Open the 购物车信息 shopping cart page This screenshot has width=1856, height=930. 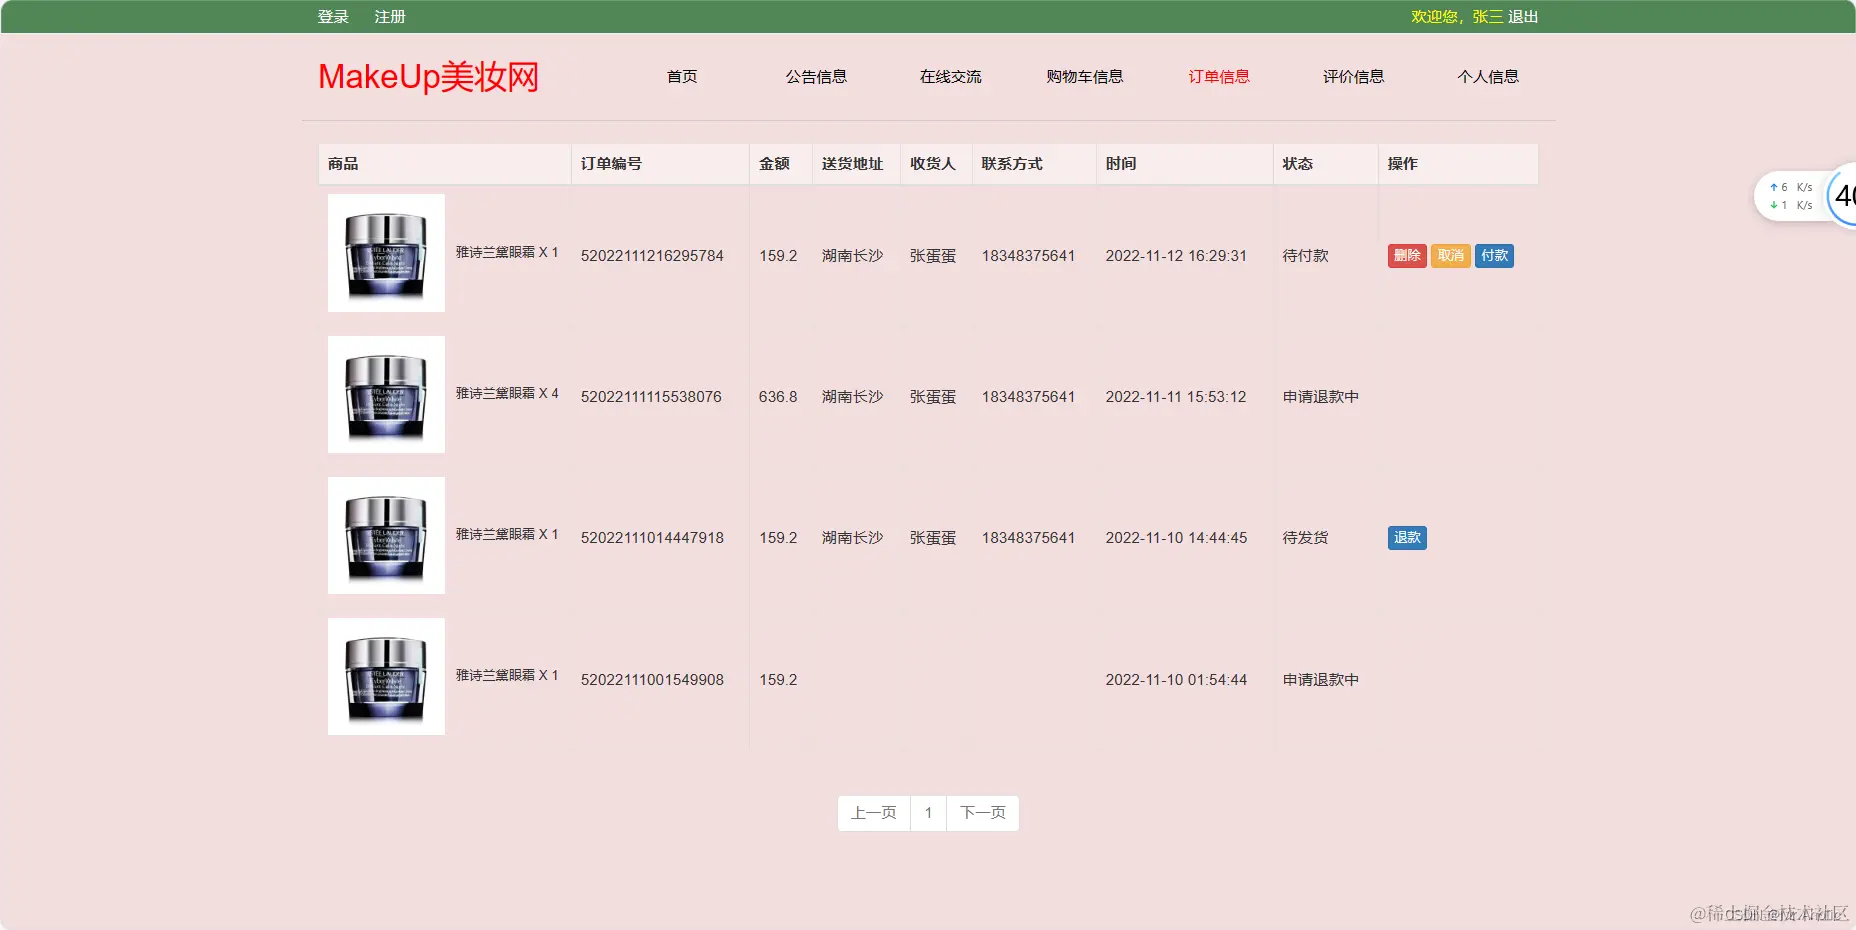1084,76
